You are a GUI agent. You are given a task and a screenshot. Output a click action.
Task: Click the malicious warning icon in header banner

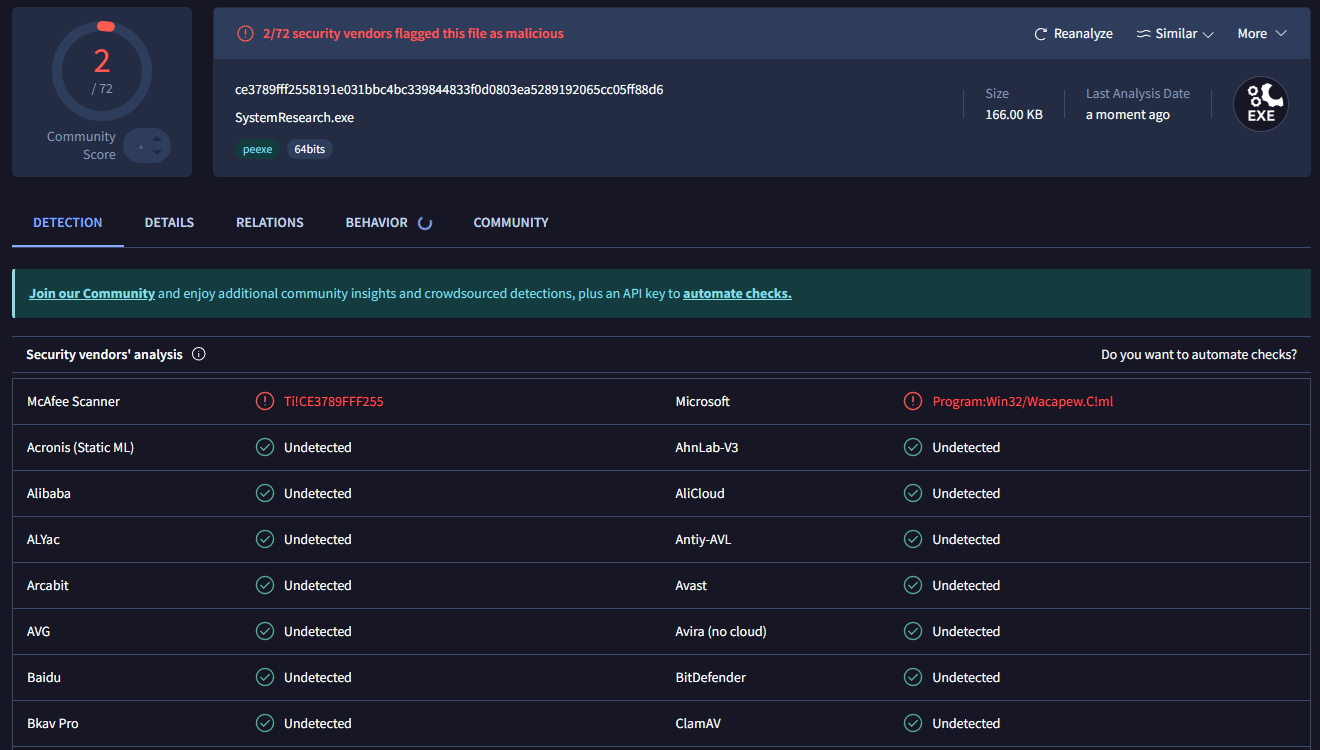(245, 34)
